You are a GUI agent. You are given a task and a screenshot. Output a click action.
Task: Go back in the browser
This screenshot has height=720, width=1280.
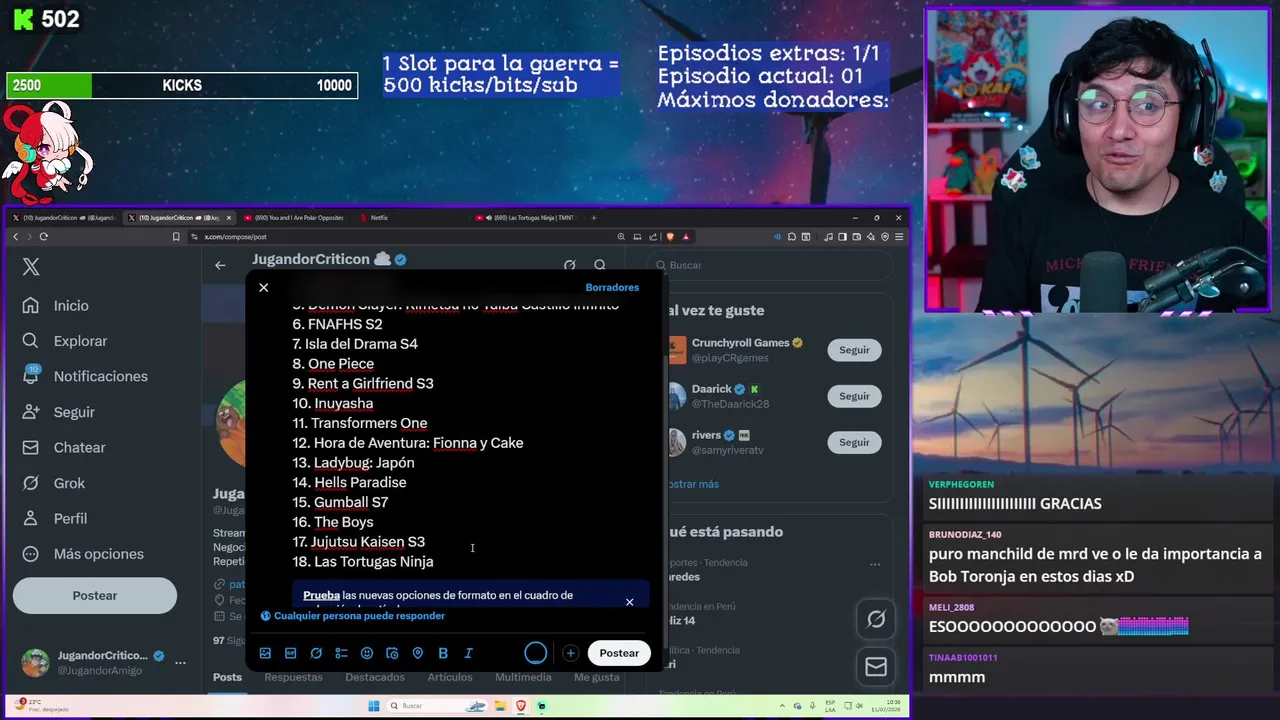point(15,237)
